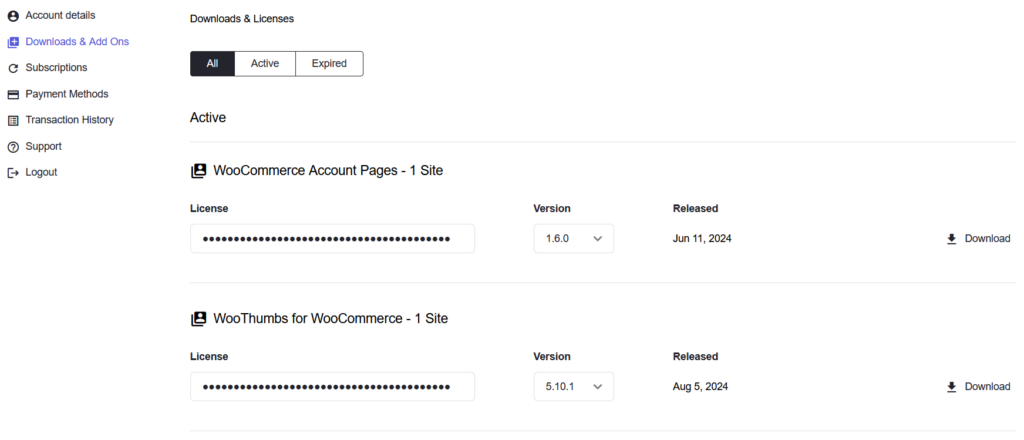Click the Transaction History list icon
Viewport: 1024px width, 440px height.
click(13, 120)
